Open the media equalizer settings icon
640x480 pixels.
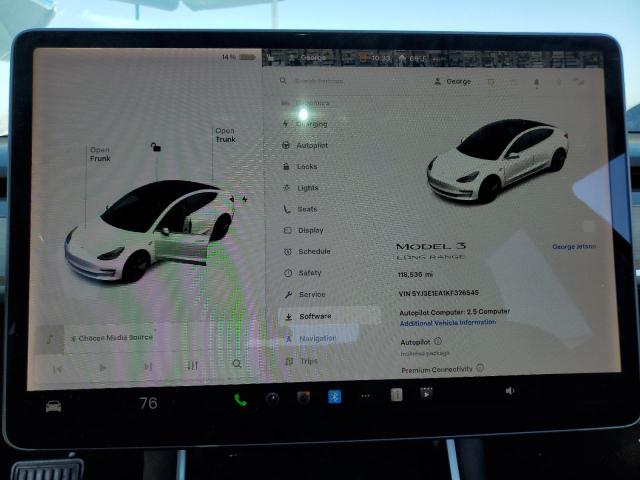[192, 366]
